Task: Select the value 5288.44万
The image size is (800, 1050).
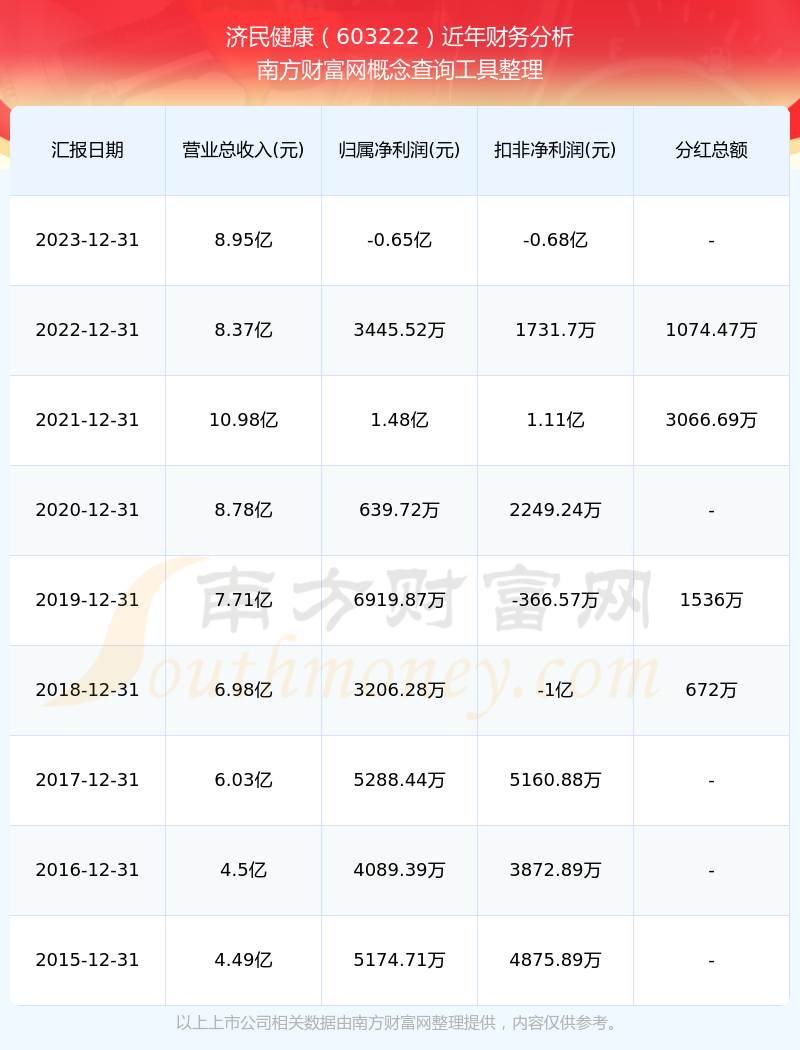Action: [400, 780]
